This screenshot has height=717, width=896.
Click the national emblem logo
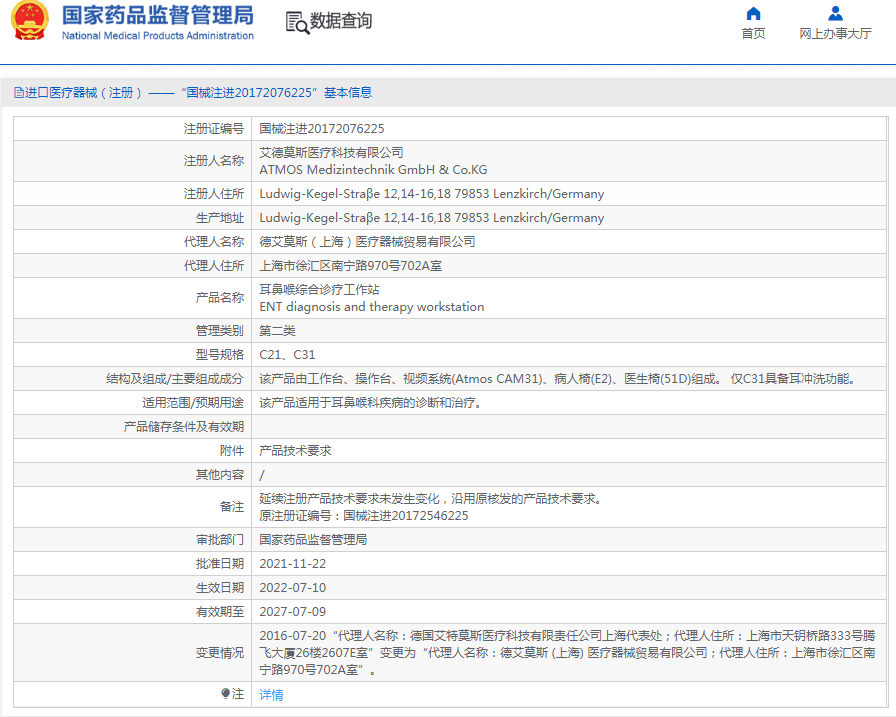coord(29,22)
